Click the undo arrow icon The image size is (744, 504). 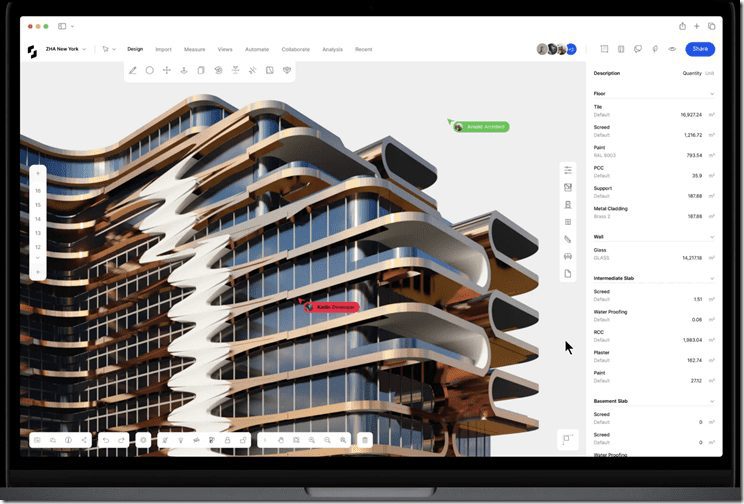(x=106, y=440)
